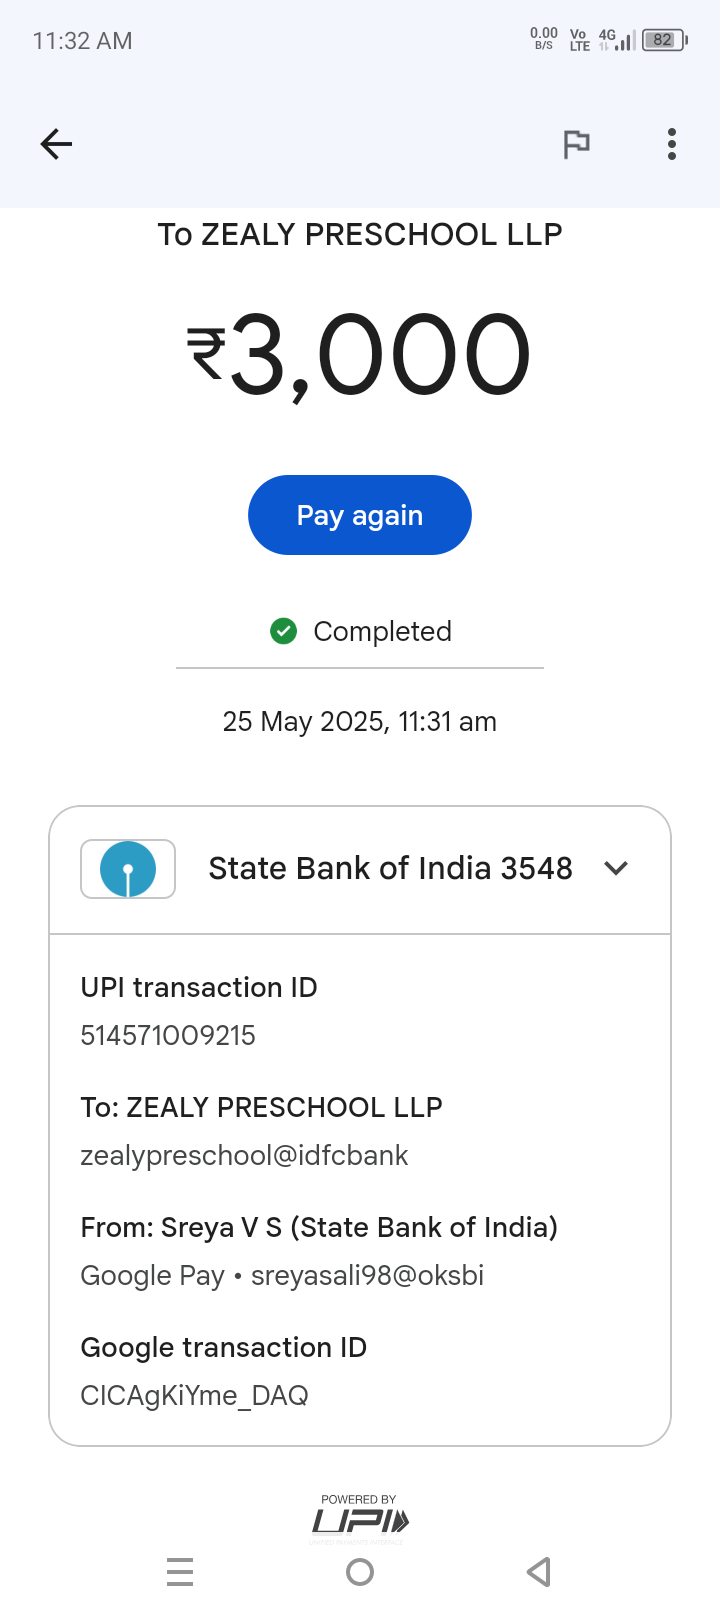Screen dimensions: 720x1612
Task: Tap the ₹3,000 amount text
Action: tap(360, 355)
